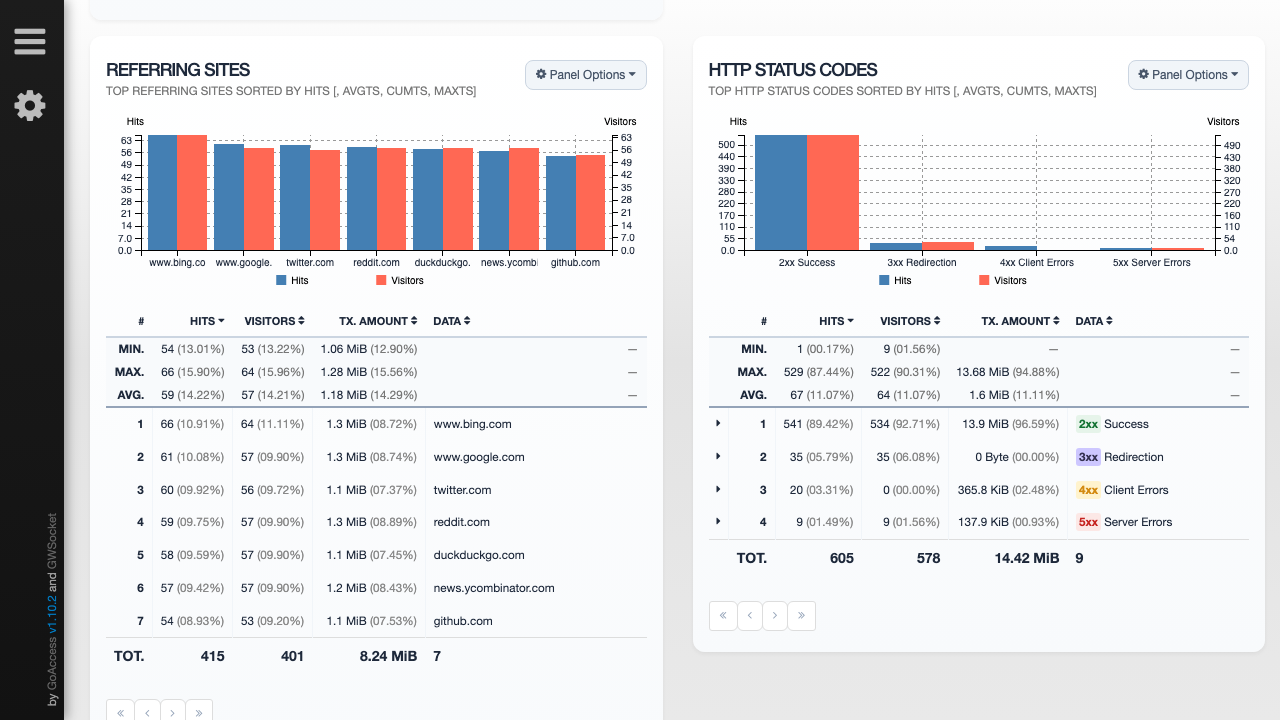Click total Tx. Amount 14.42 MiB

[1027, 558]
